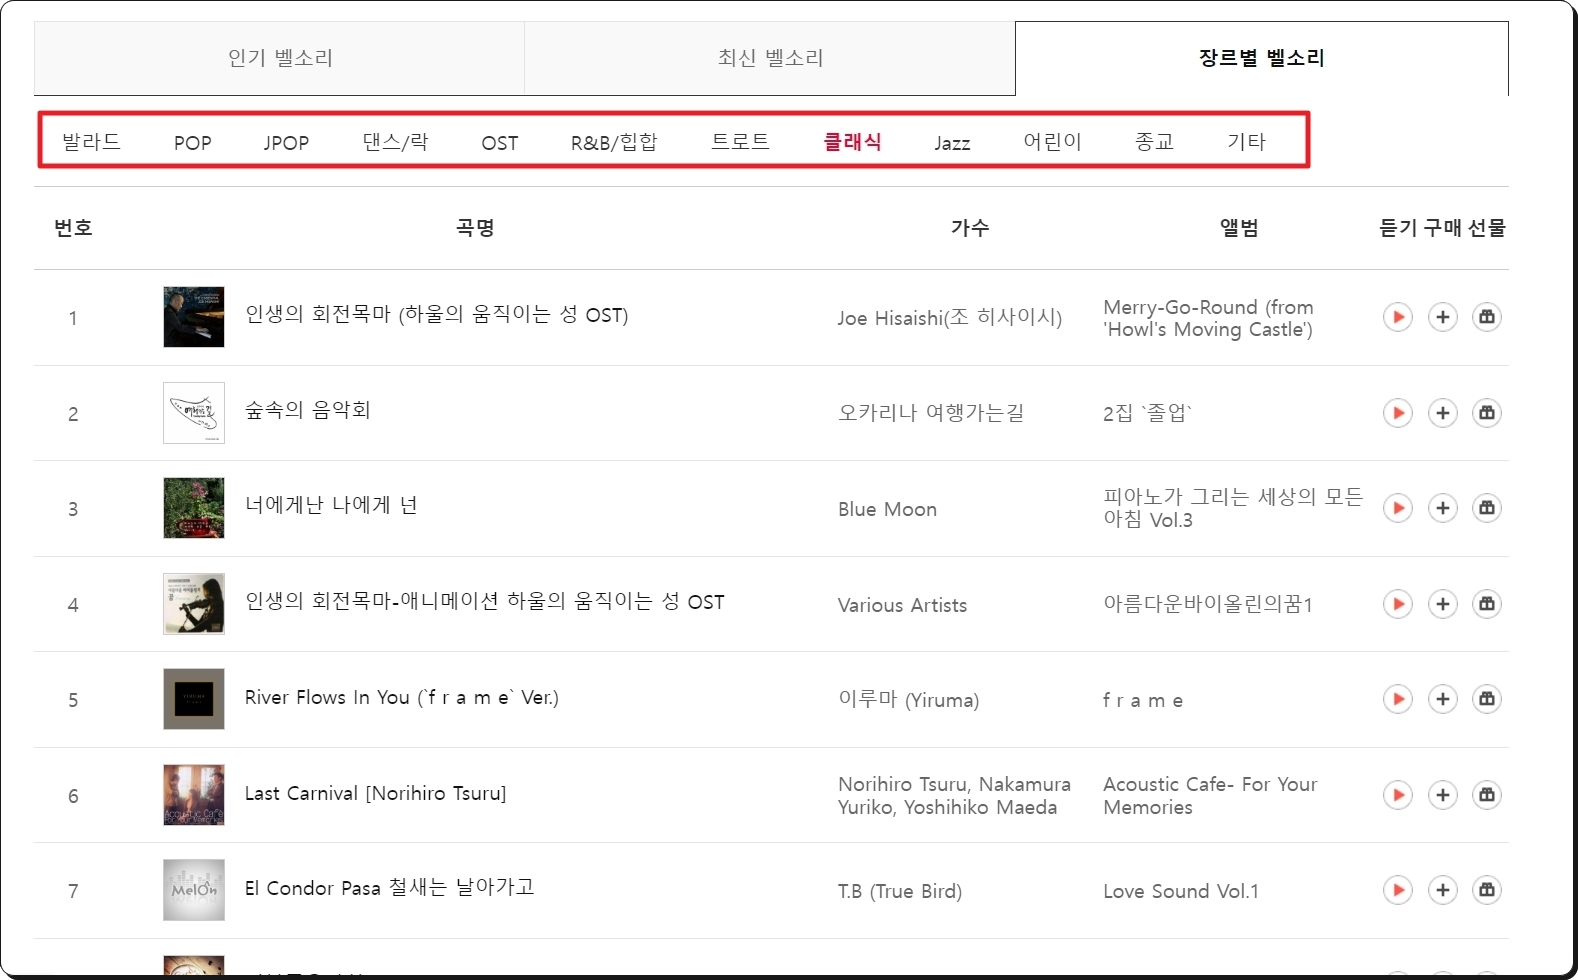Click artist T.B (True Bird)

(x=900, y=891)
